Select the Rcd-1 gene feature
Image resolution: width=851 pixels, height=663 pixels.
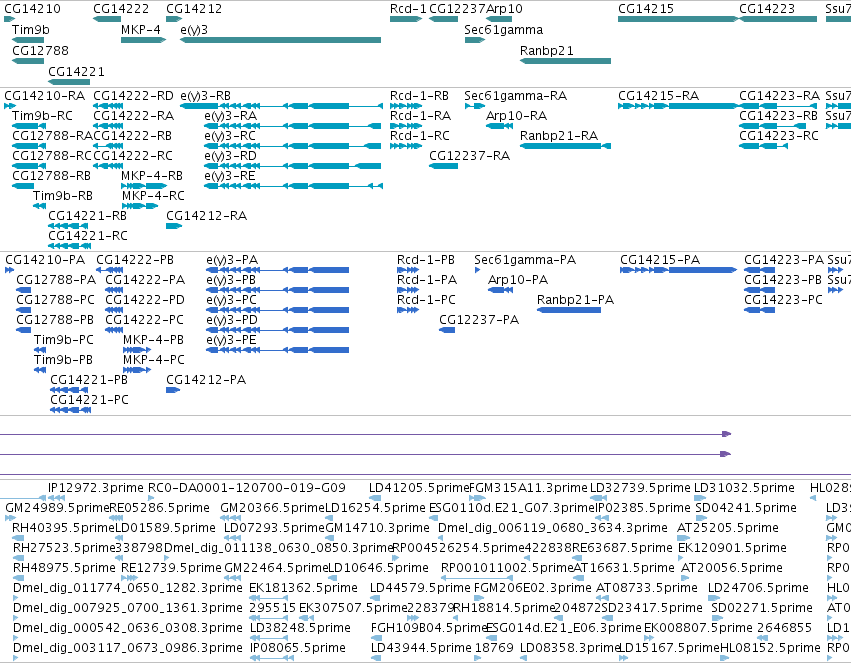tap(406, 19)
